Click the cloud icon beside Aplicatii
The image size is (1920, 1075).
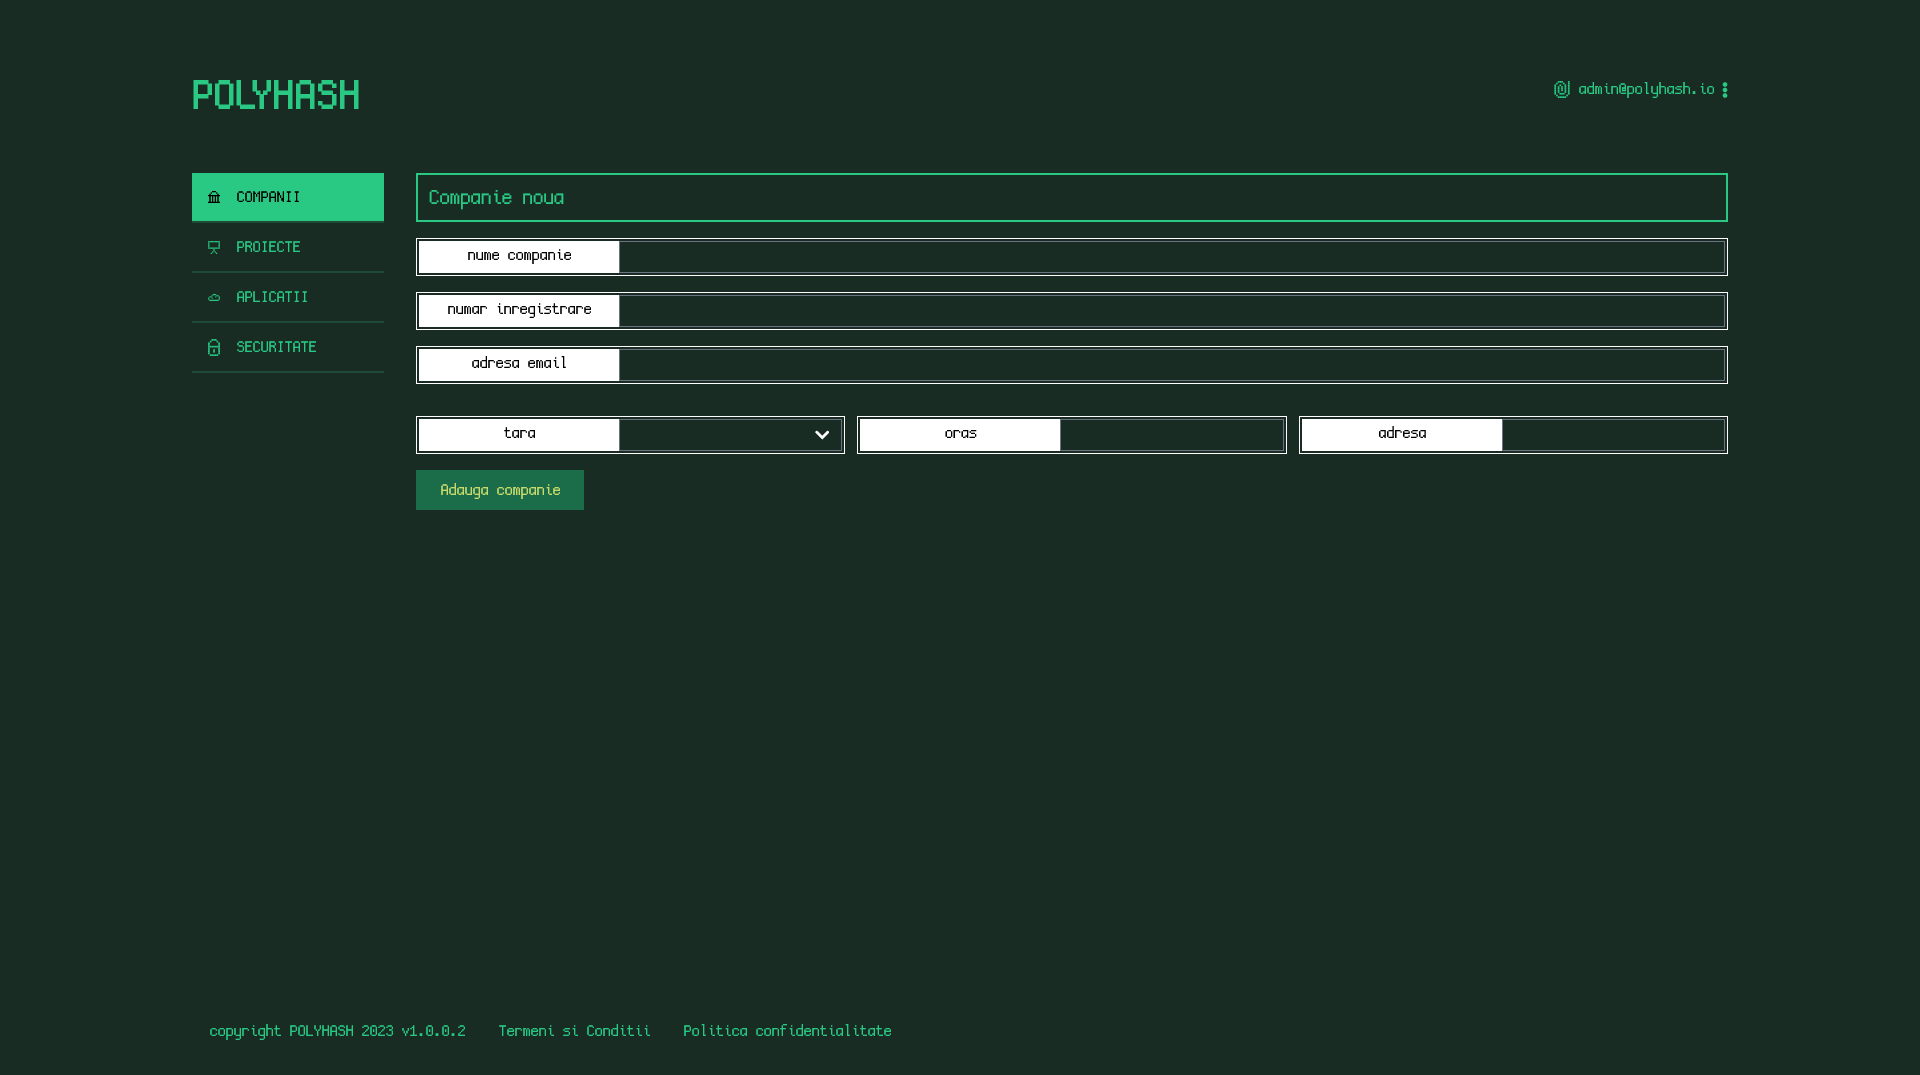coord(214,298)
